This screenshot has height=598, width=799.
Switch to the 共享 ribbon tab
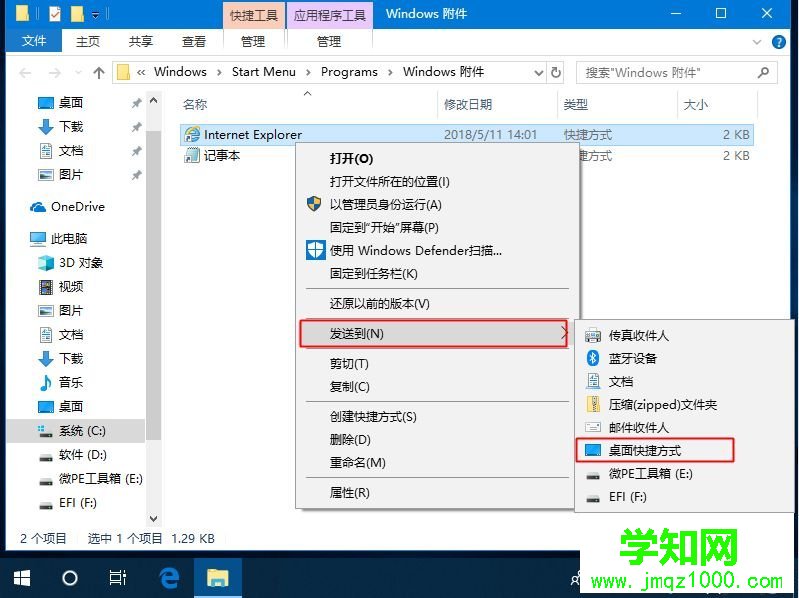(x=141, y=41)
